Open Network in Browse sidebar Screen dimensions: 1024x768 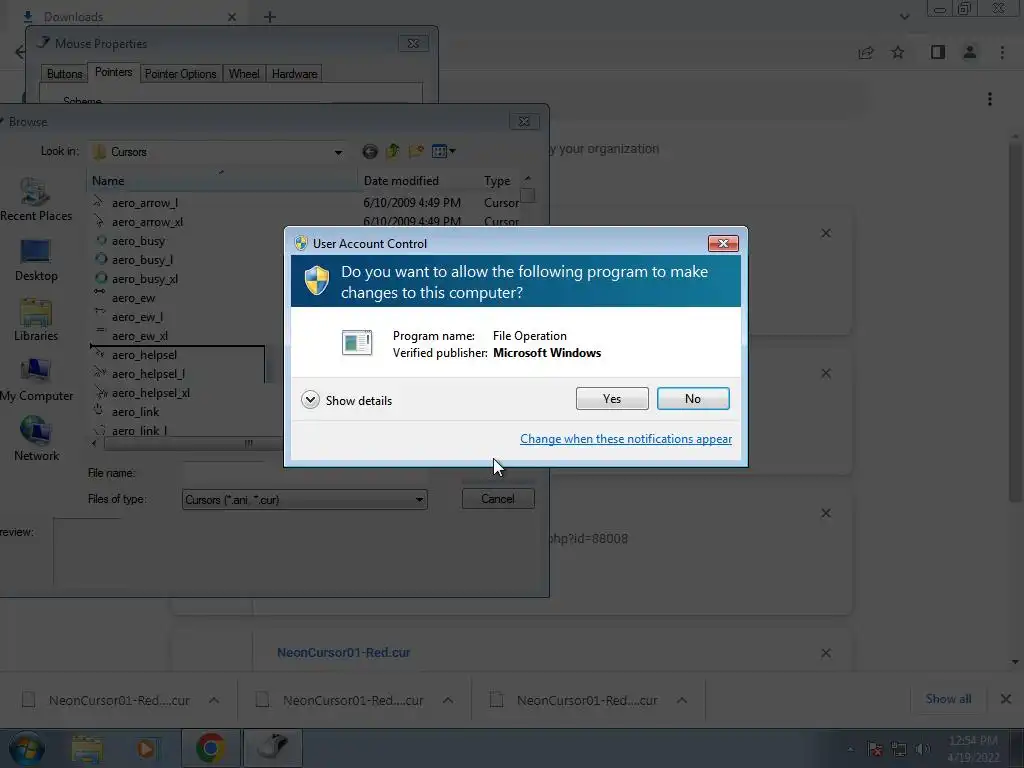coord(36,440)
